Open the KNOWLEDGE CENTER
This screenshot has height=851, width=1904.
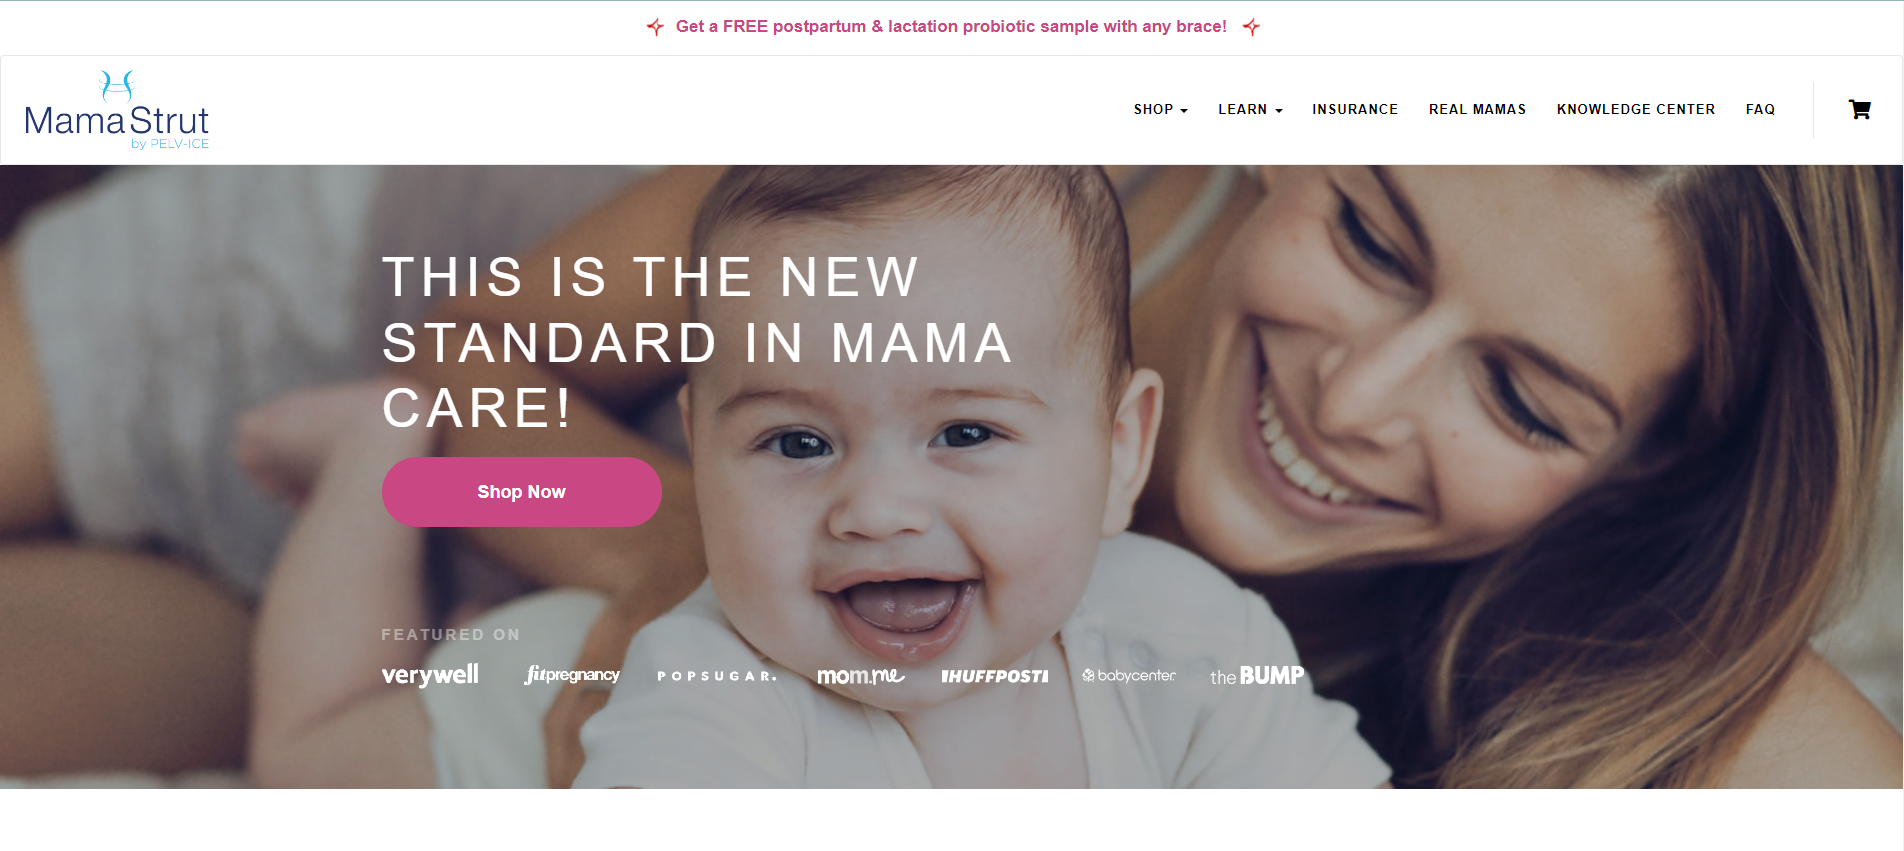[1636, 110]
